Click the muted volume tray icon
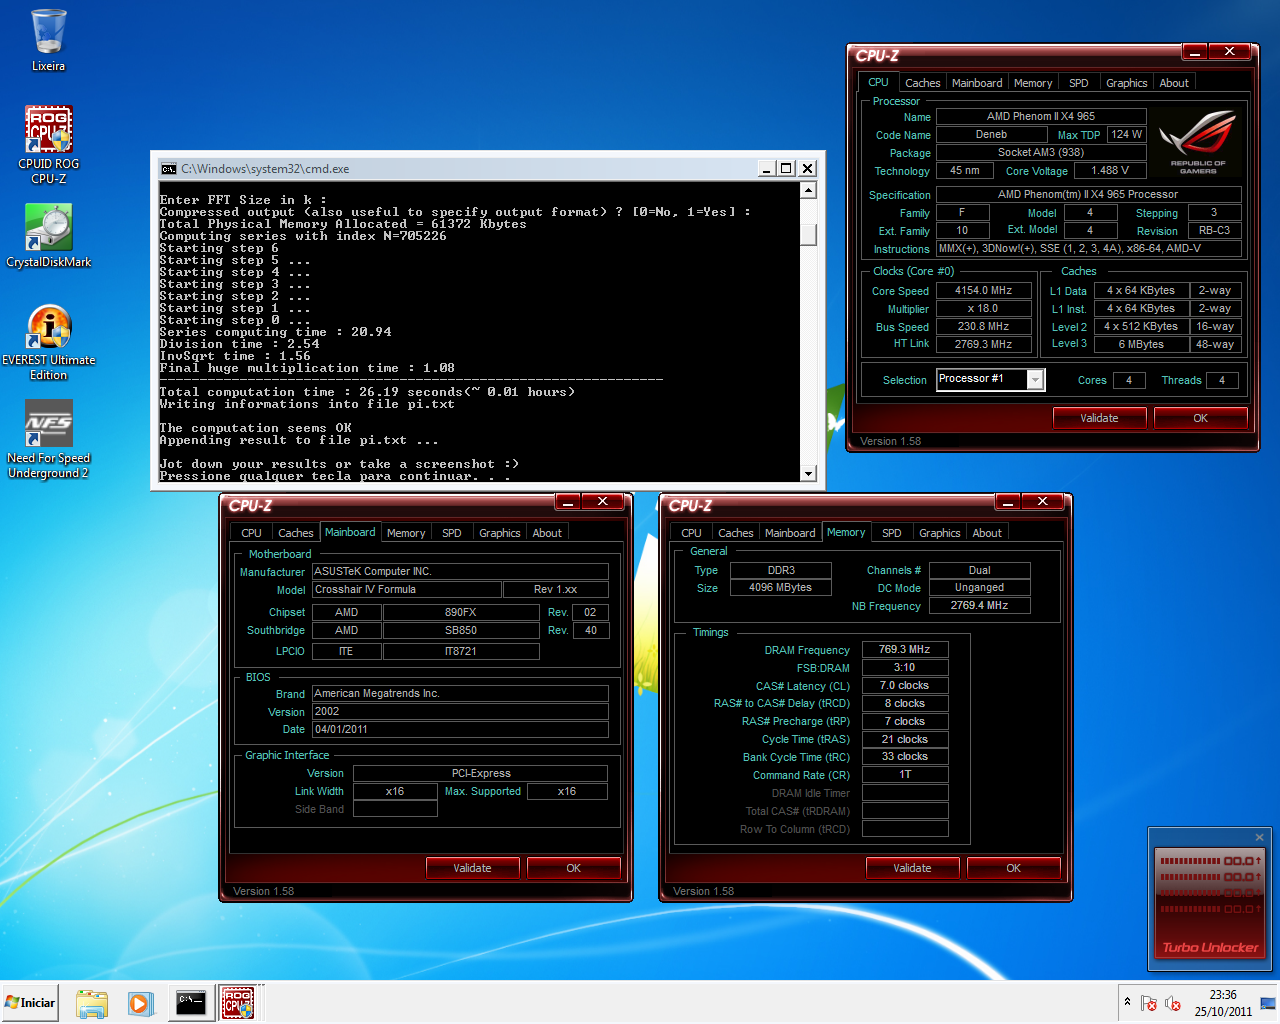Image resolution: width=1280 pixels, height=1024 pixels. tap(1173, 1003)
